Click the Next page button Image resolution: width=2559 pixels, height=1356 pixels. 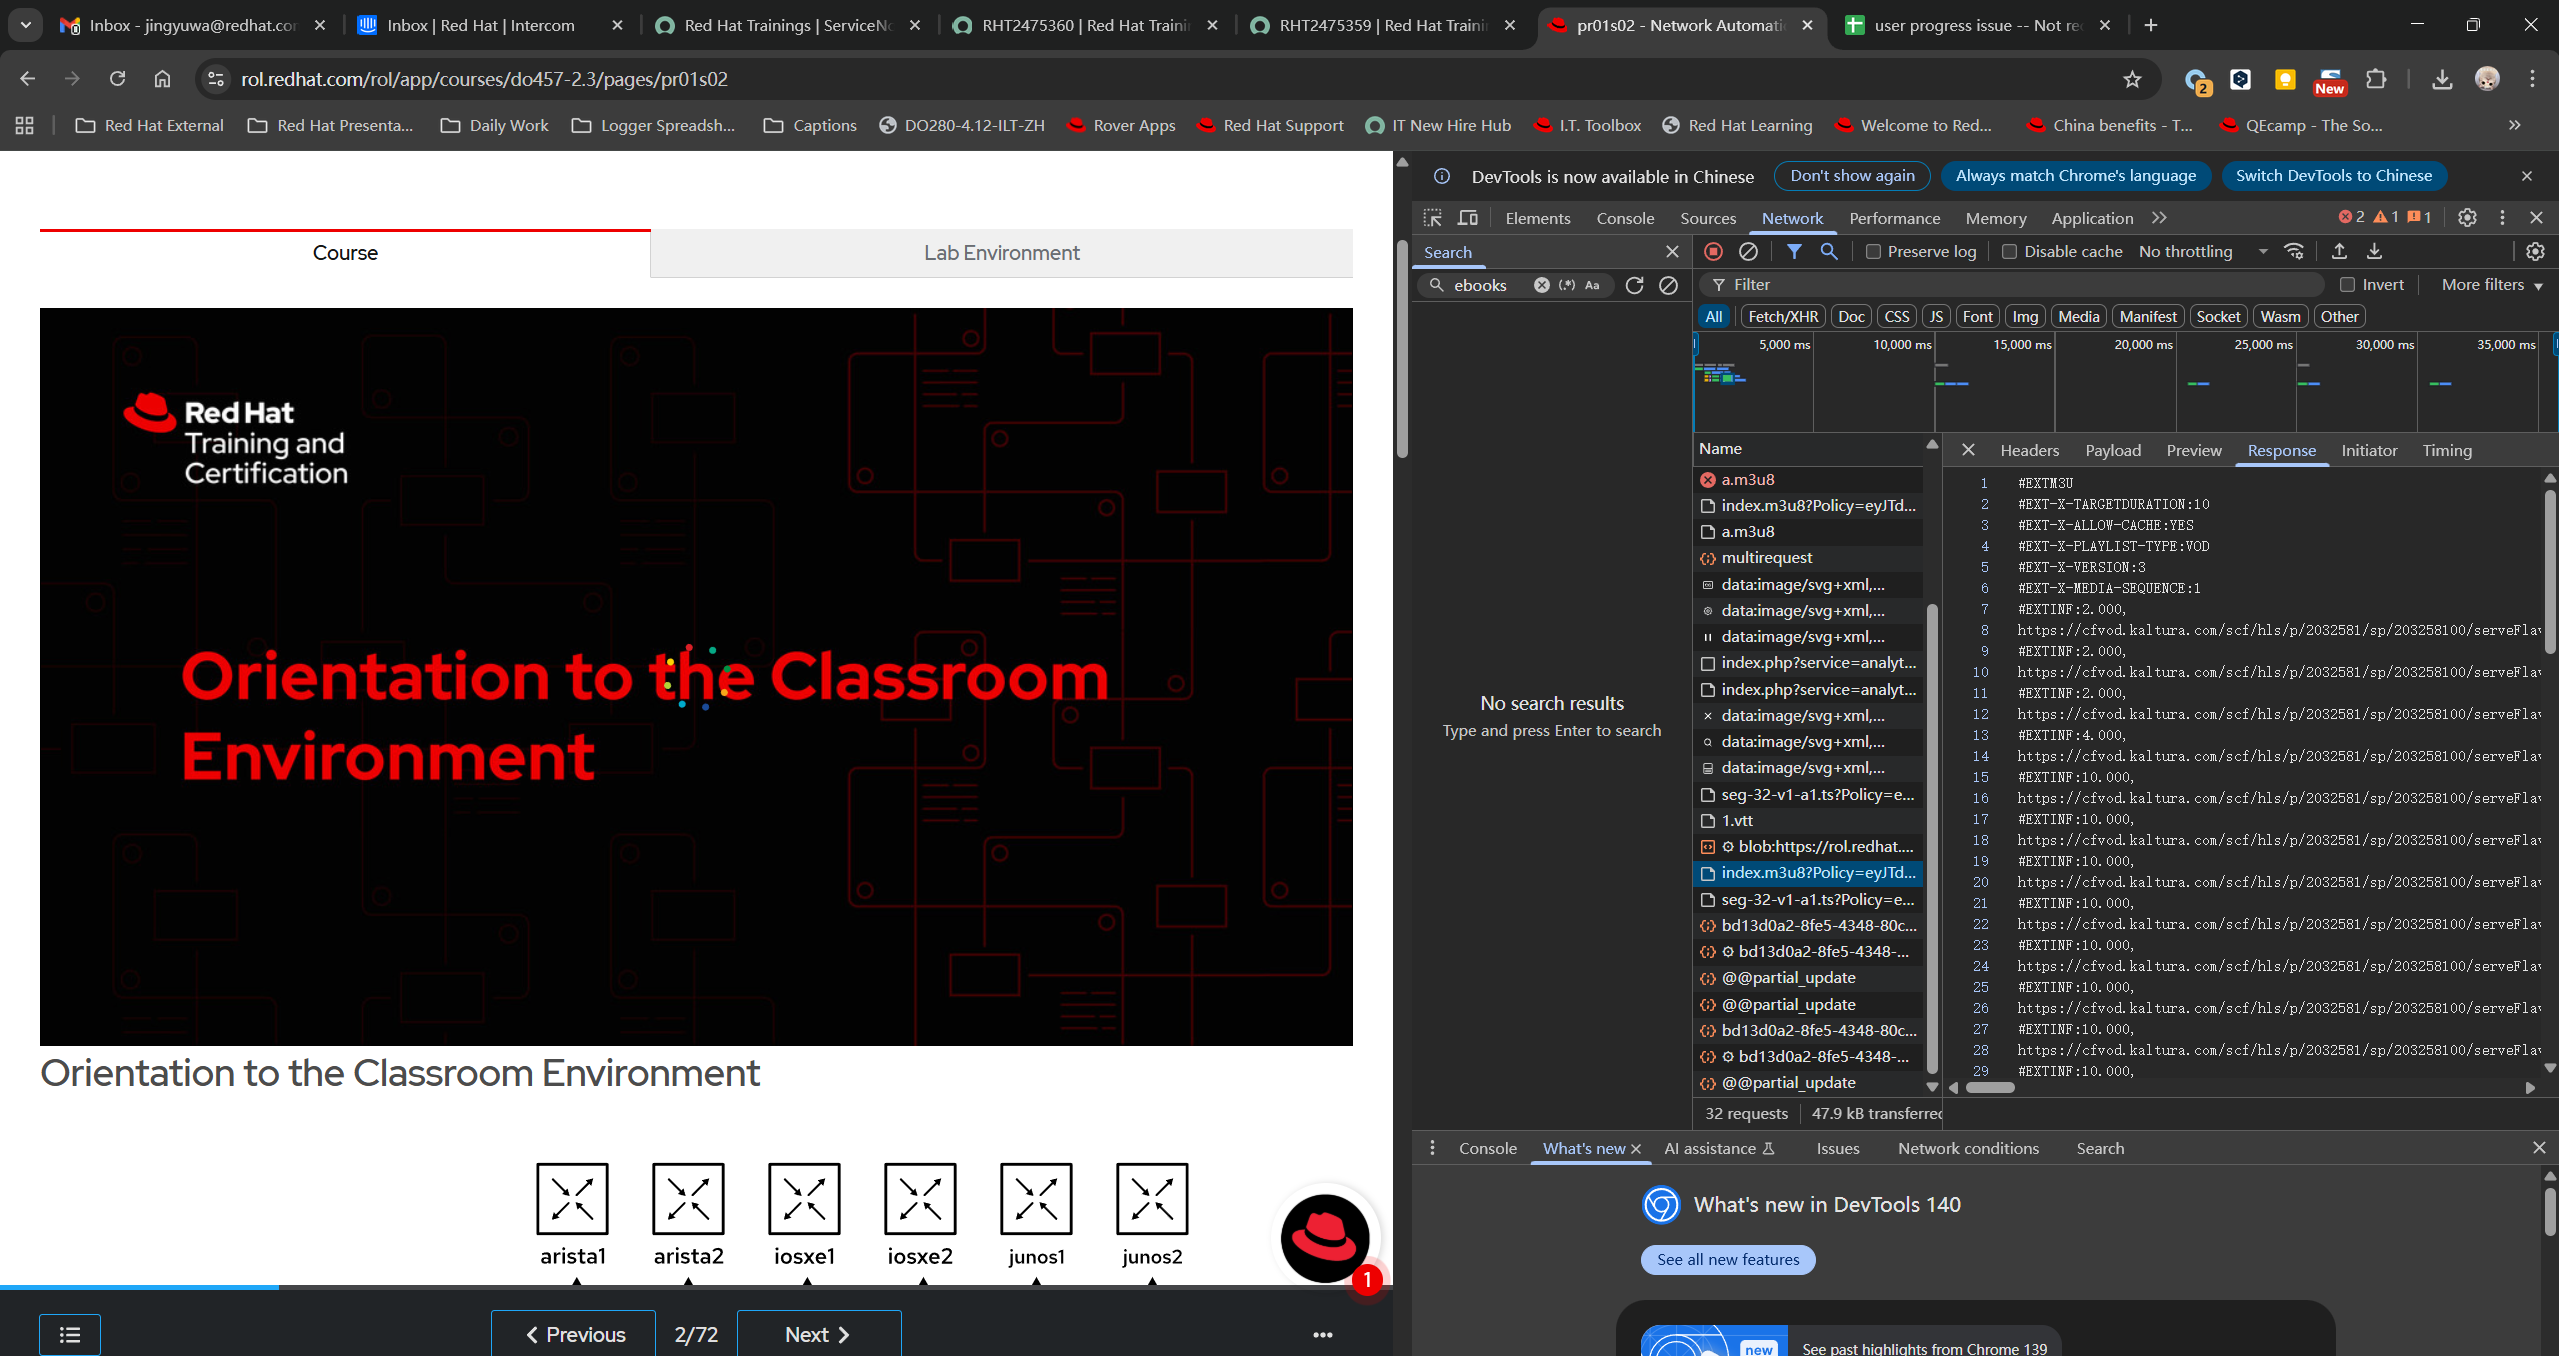tap(818, 1334)
